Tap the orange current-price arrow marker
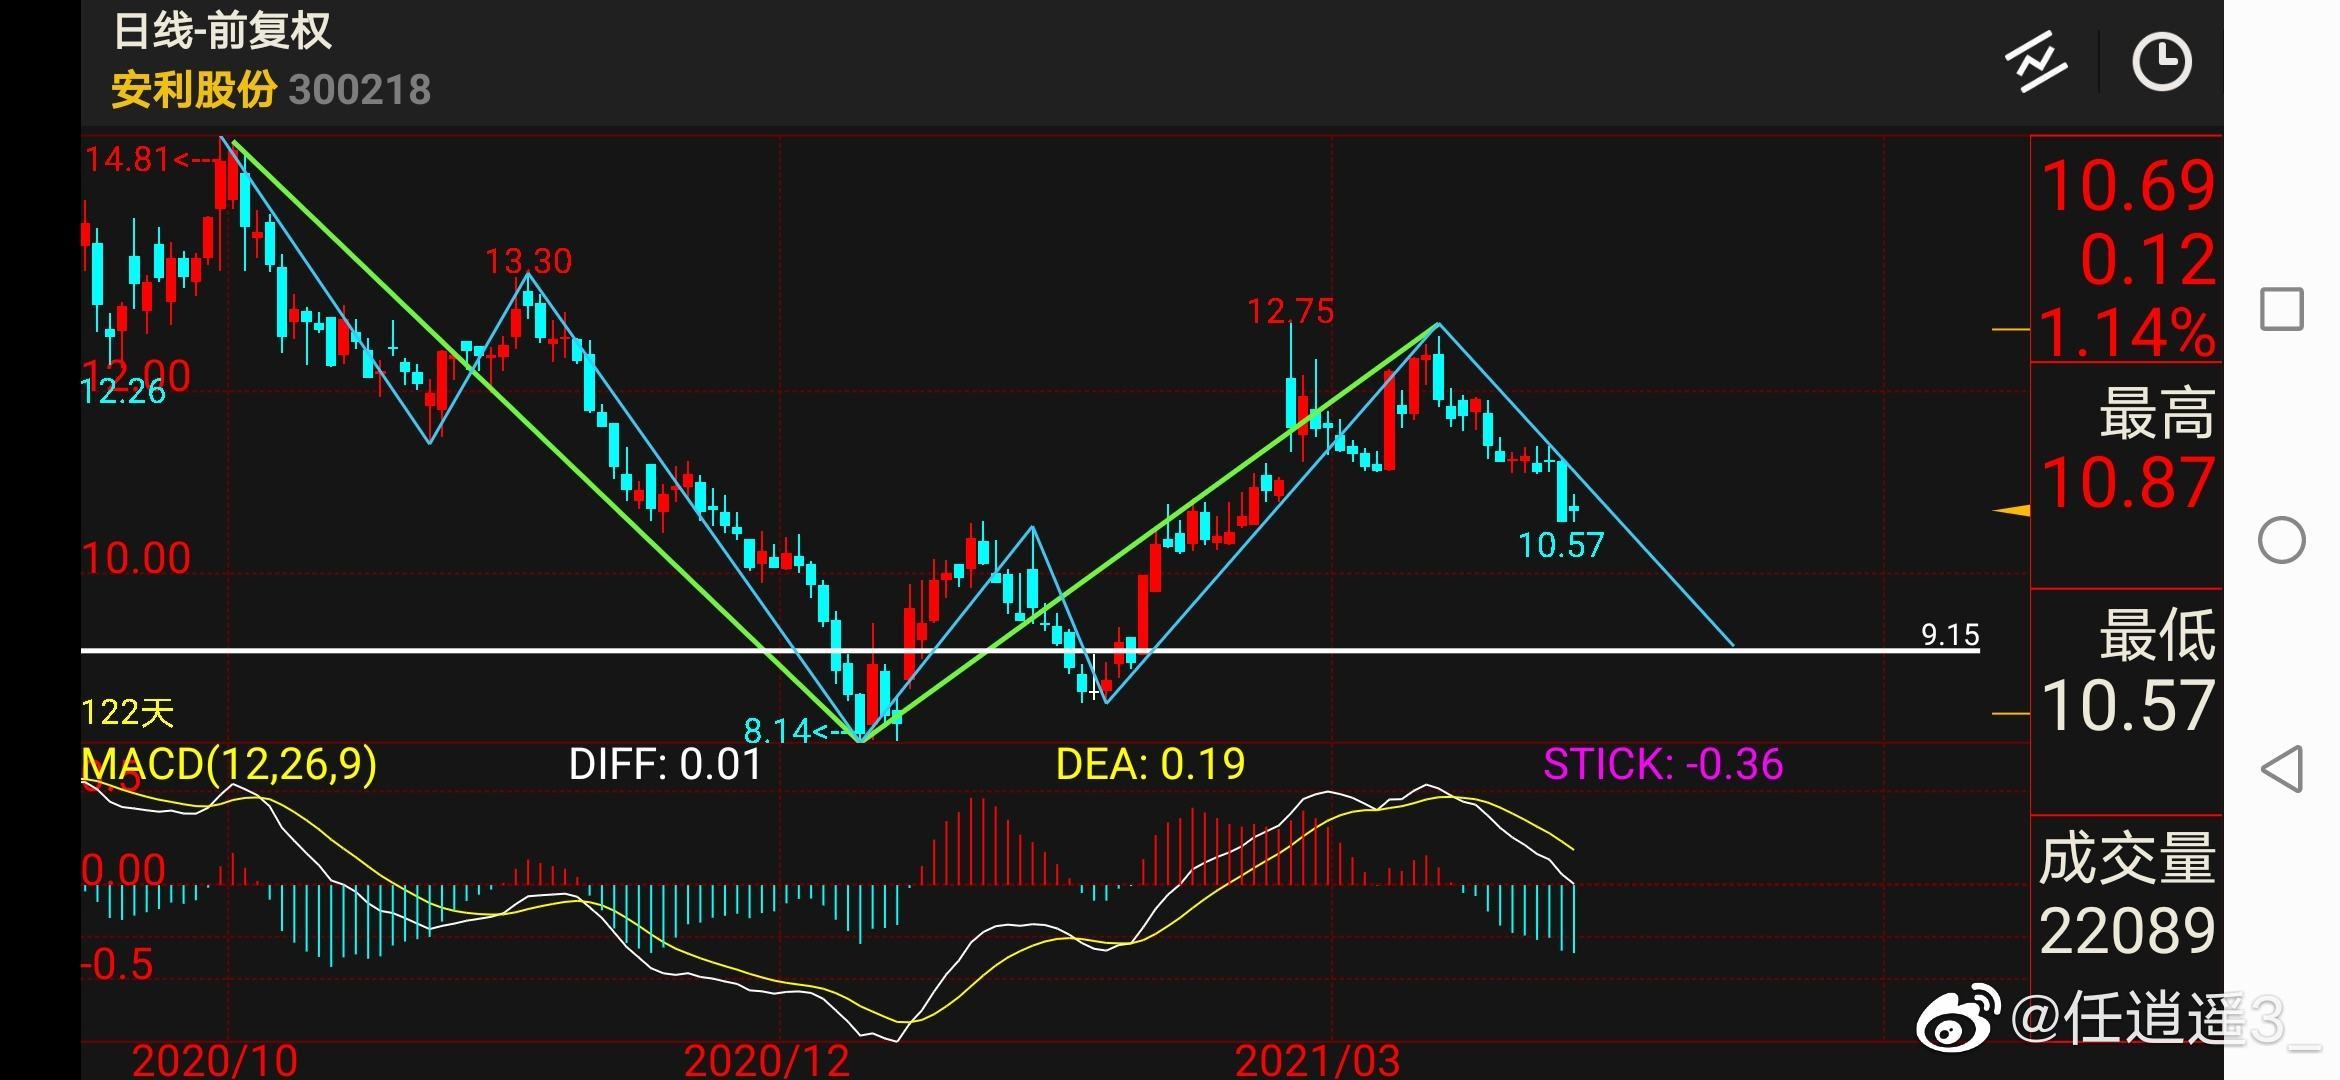Screen dimensions: 2340x1080 point(2011,511)
